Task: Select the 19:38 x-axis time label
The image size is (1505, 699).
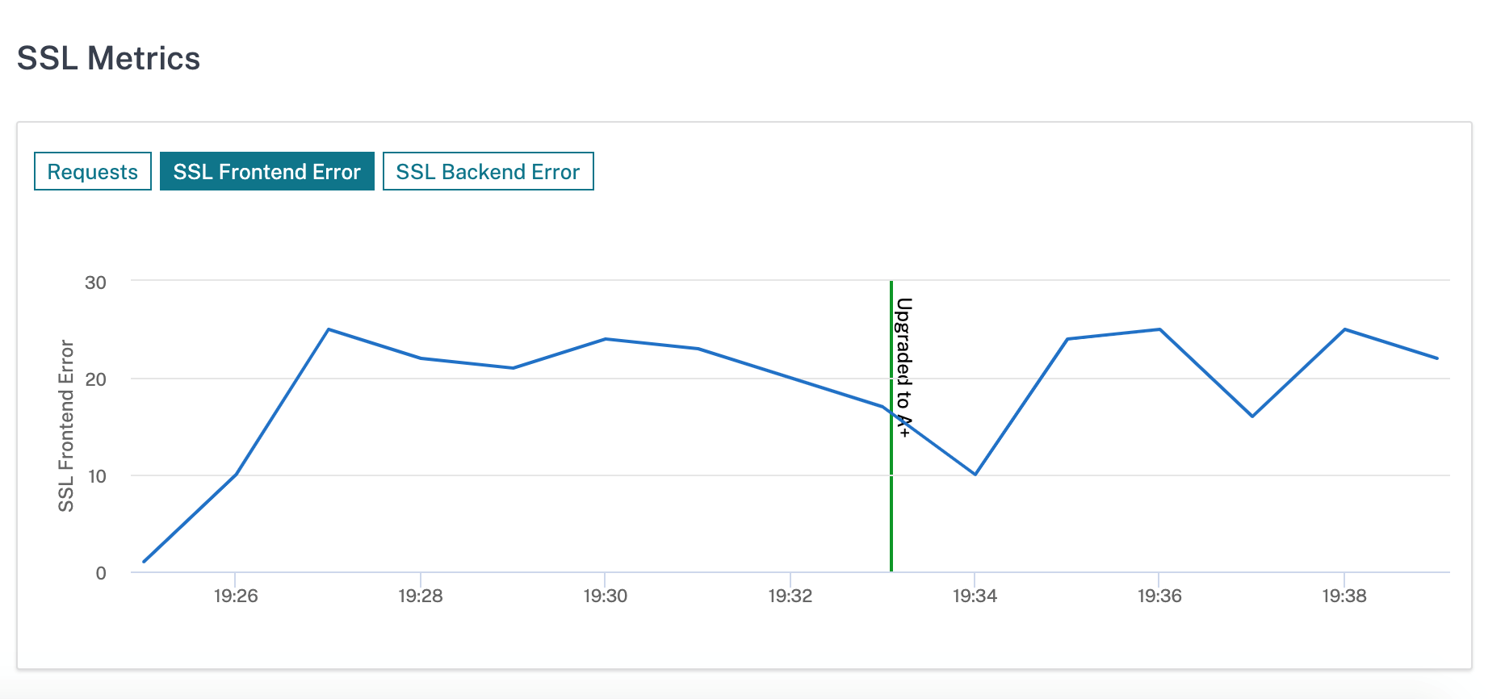Action: click(x=1344, y=596)
